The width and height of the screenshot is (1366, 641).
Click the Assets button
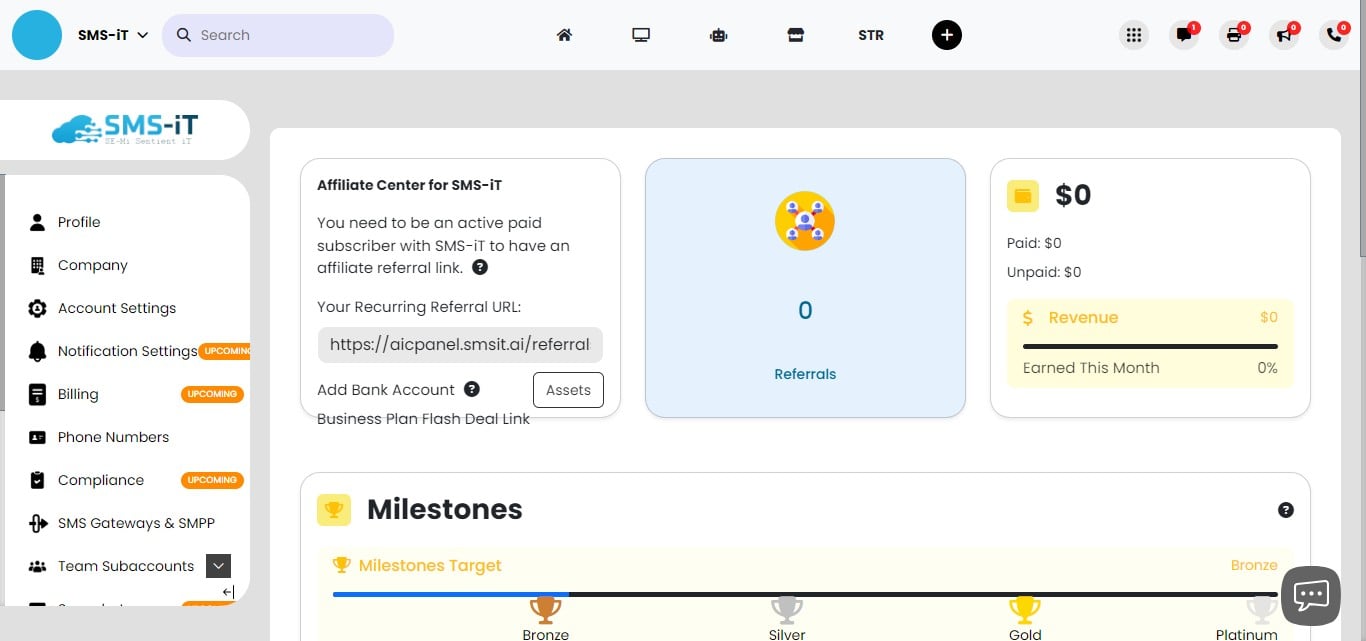(x=568, y=390)
